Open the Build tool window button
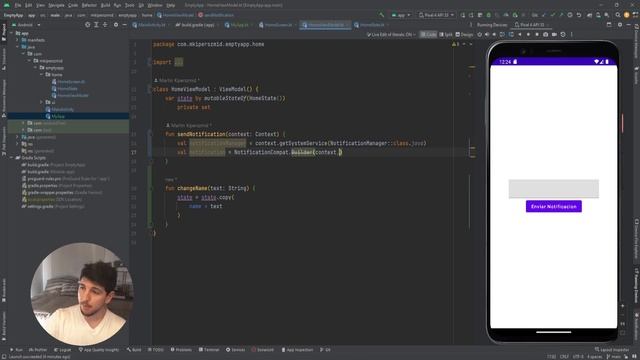This screenshot has height=360, width=640. coord(134,350)
